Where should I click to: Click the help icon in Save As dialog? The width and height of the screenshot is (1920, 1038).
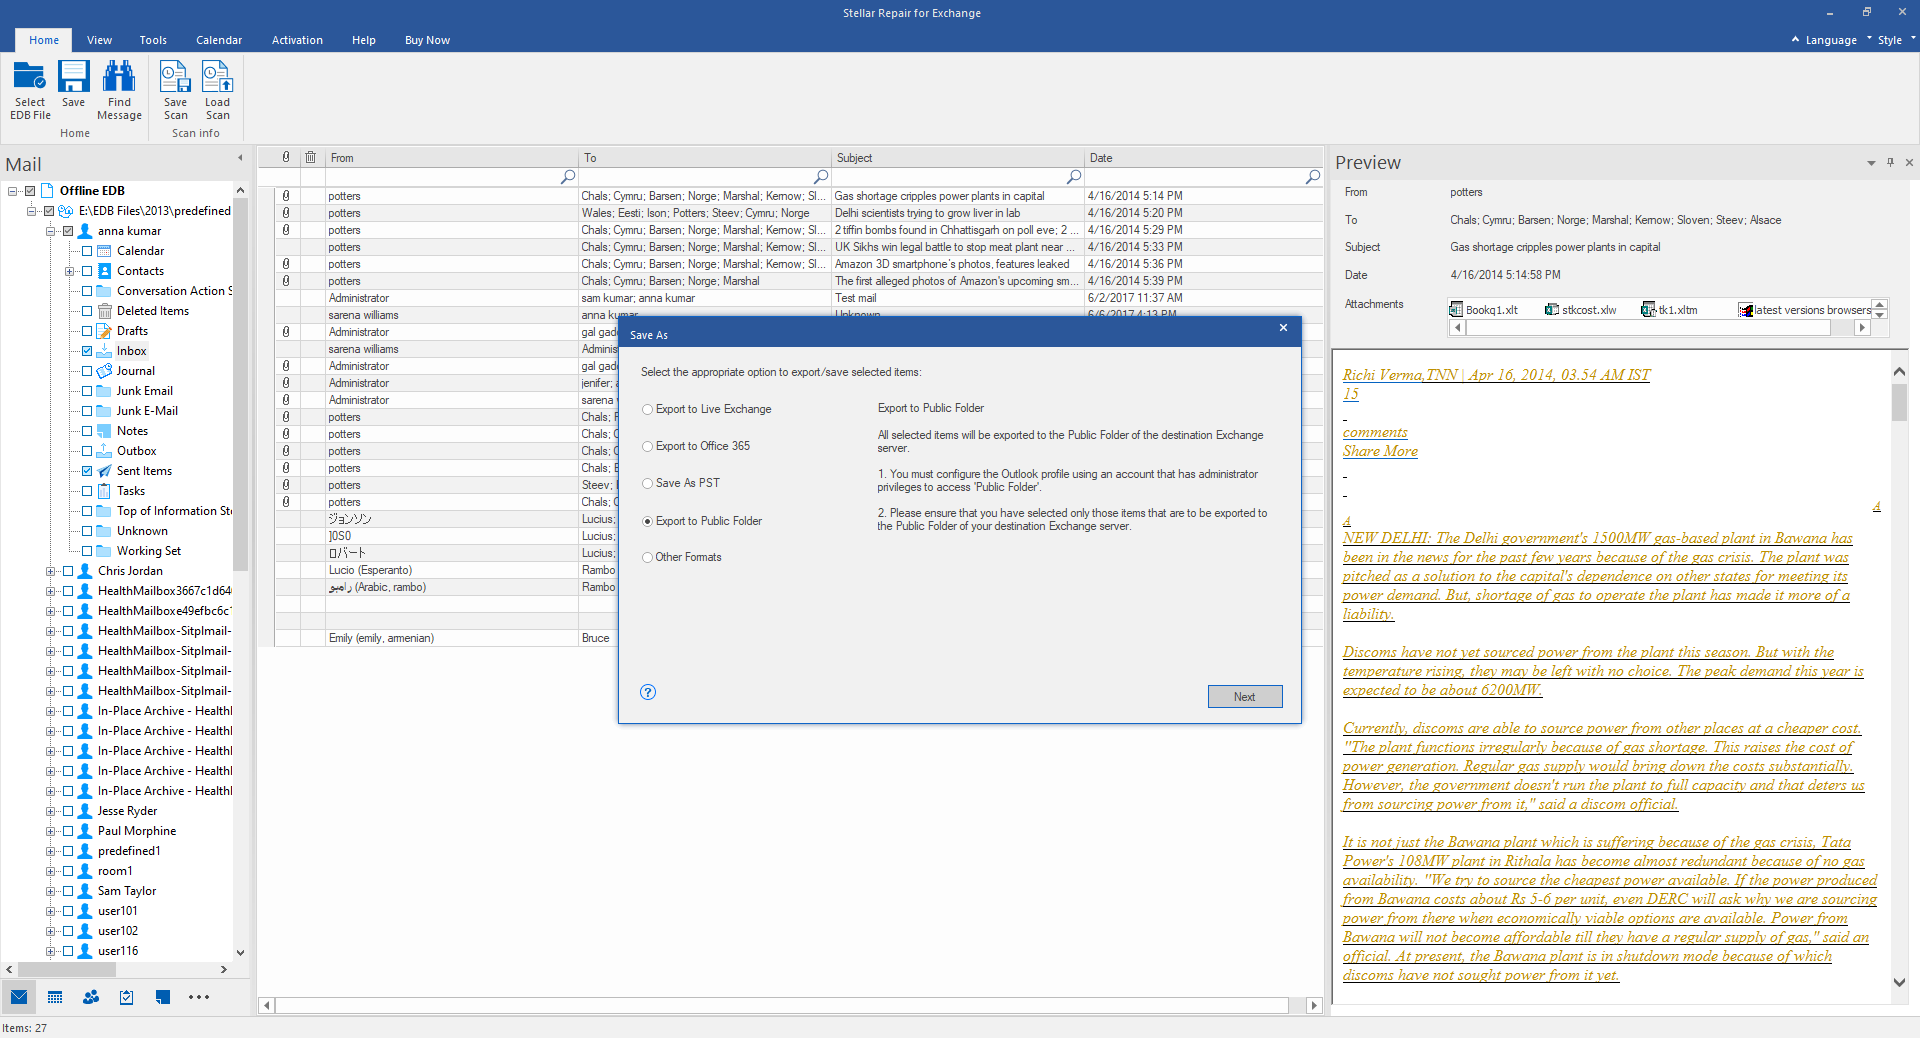point(648,692)
